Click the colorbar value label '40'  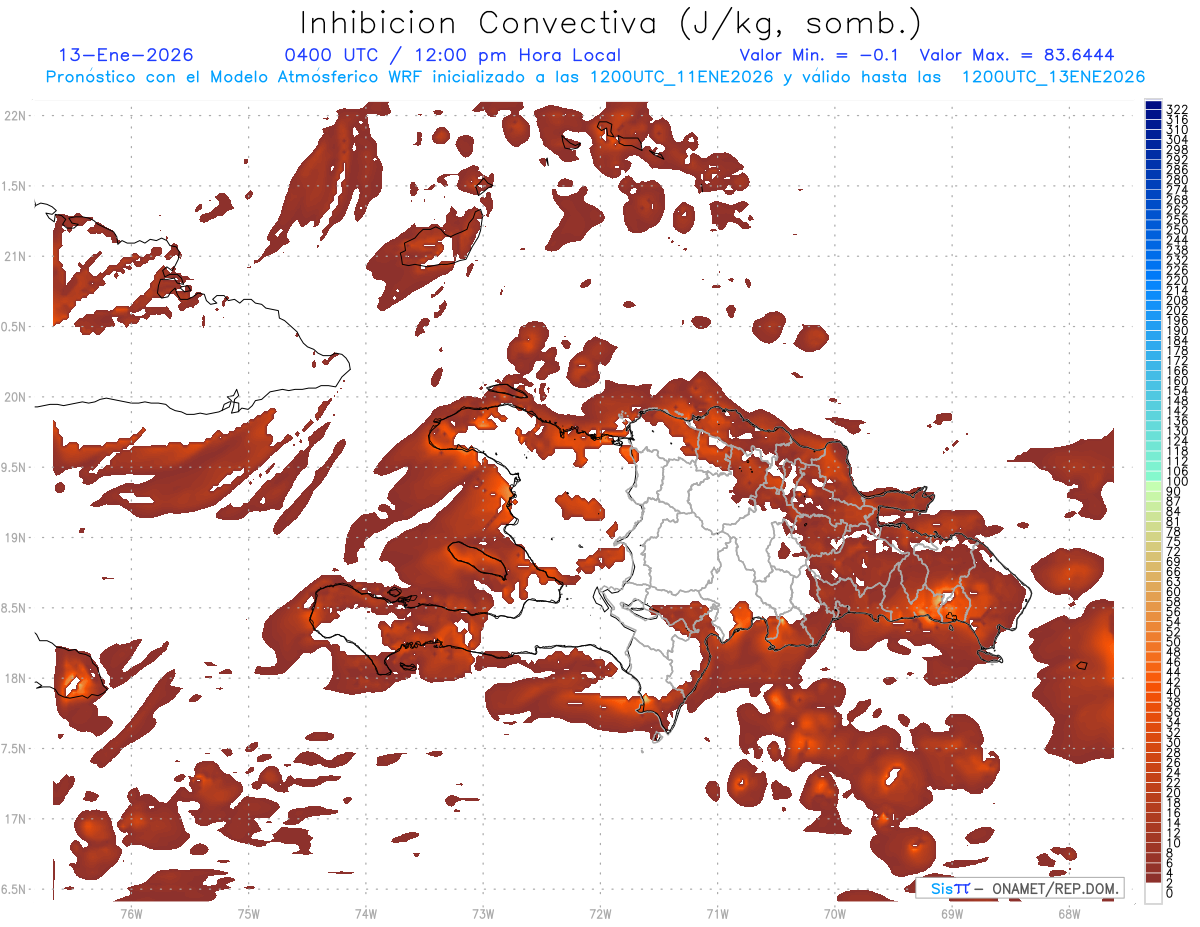pos(1174,692)
